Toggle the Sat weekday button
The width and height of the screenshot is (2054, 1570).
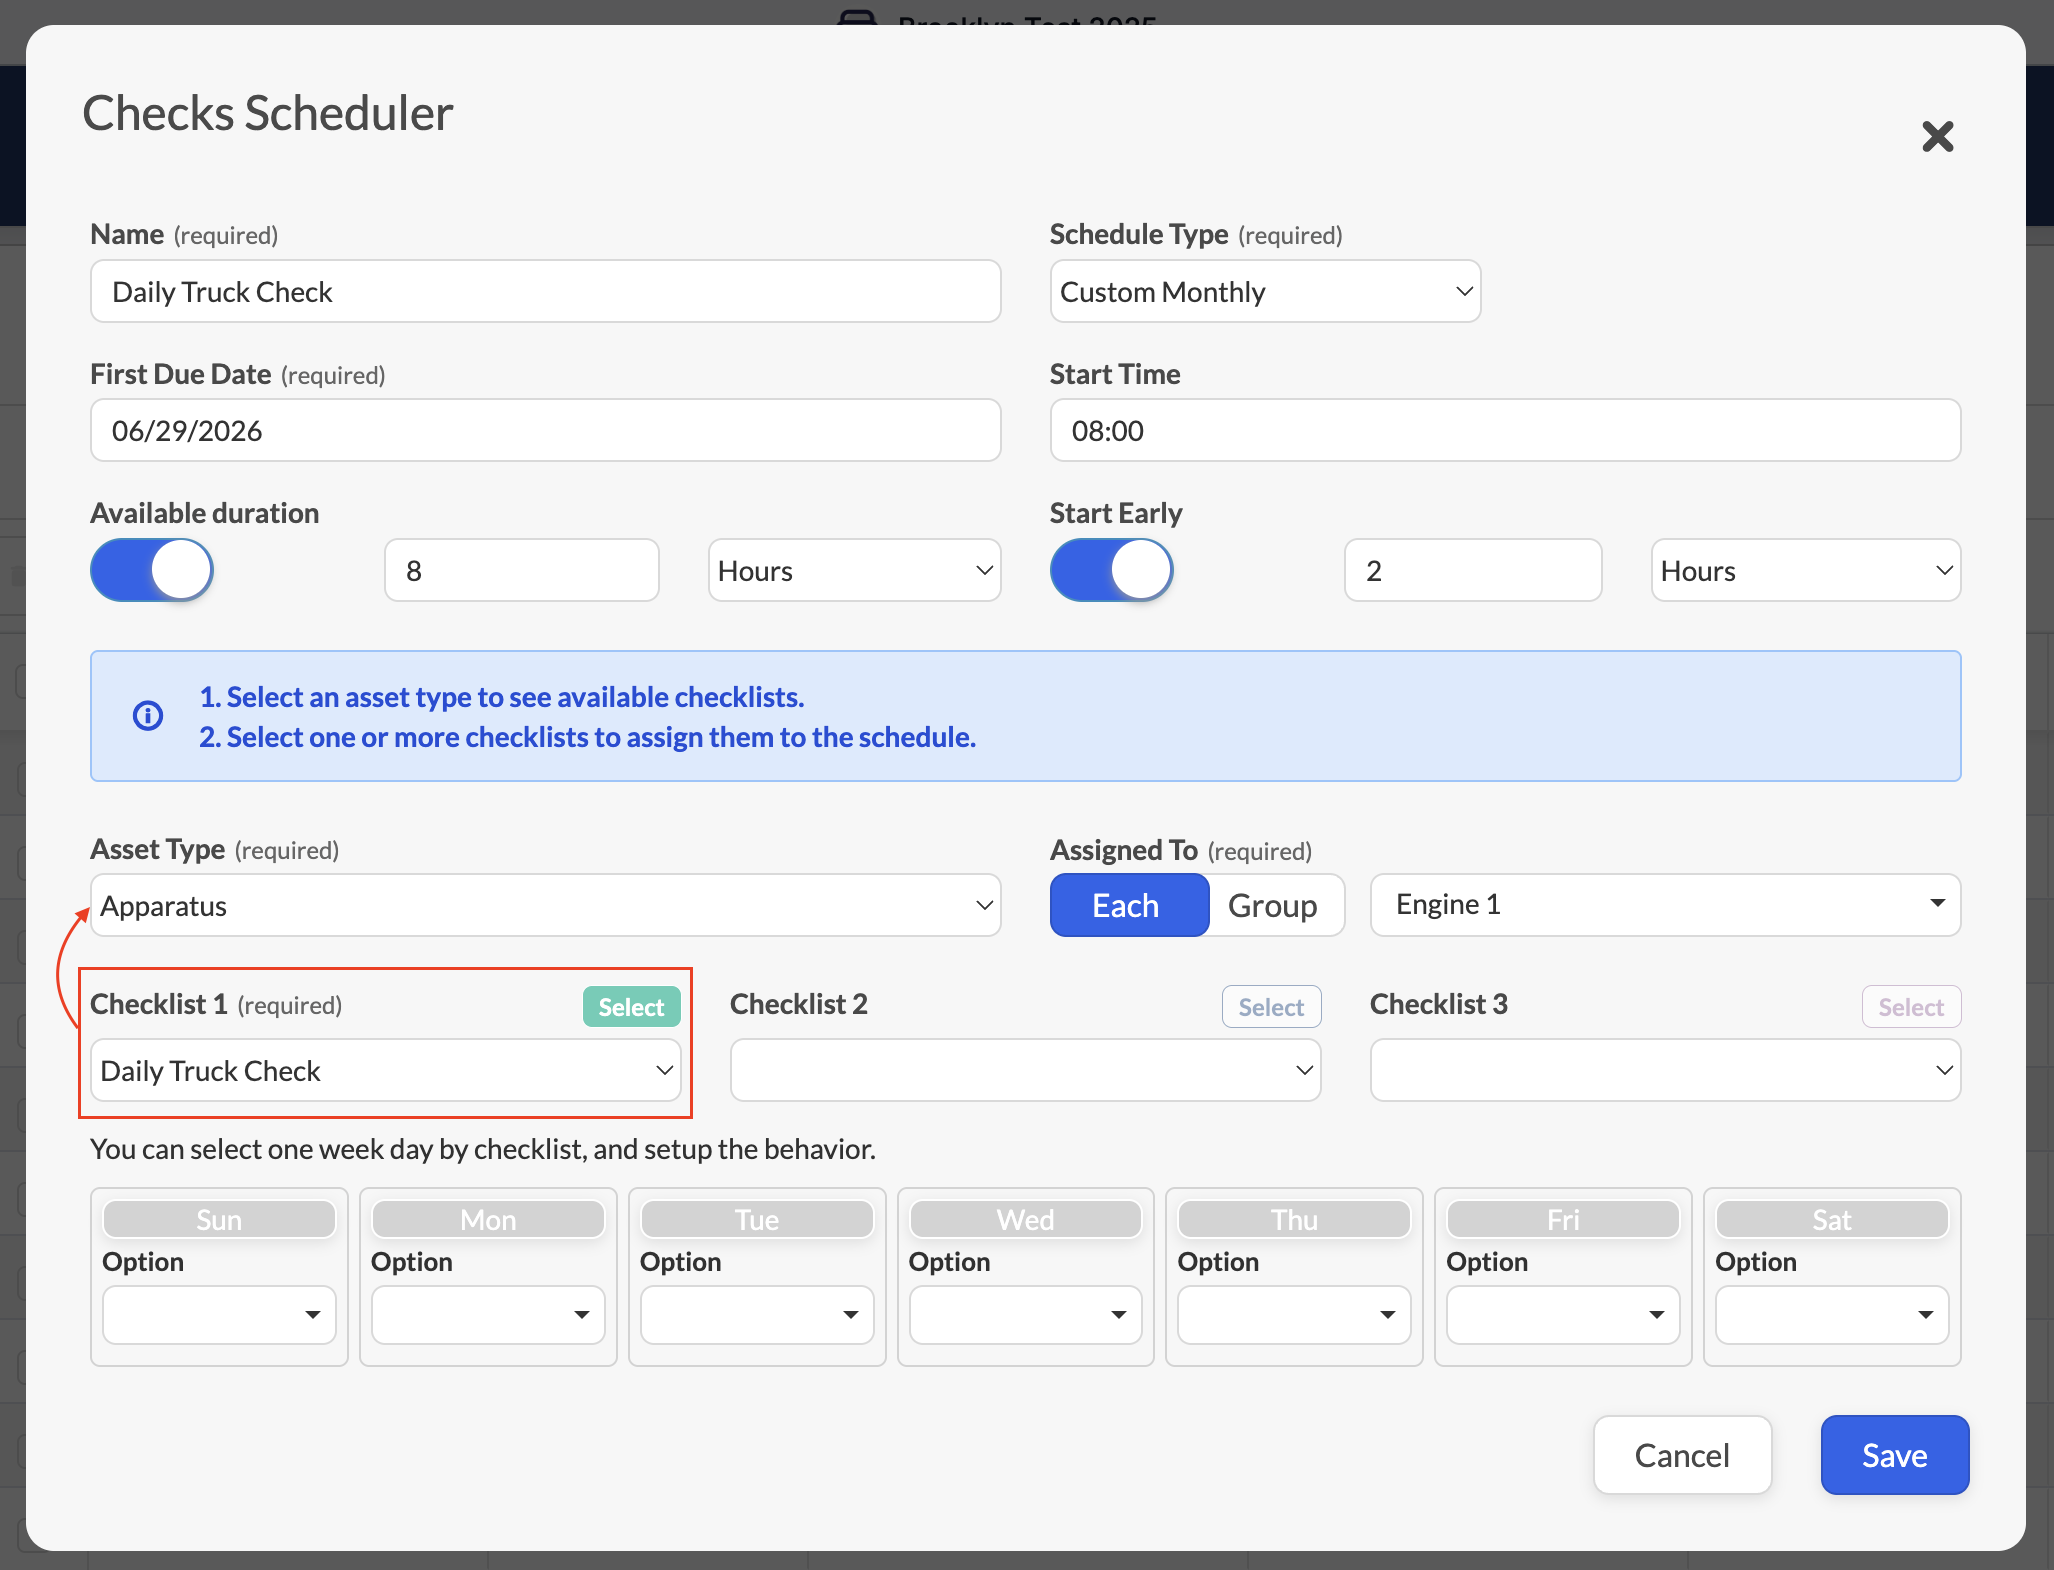coord(1832,1219)
